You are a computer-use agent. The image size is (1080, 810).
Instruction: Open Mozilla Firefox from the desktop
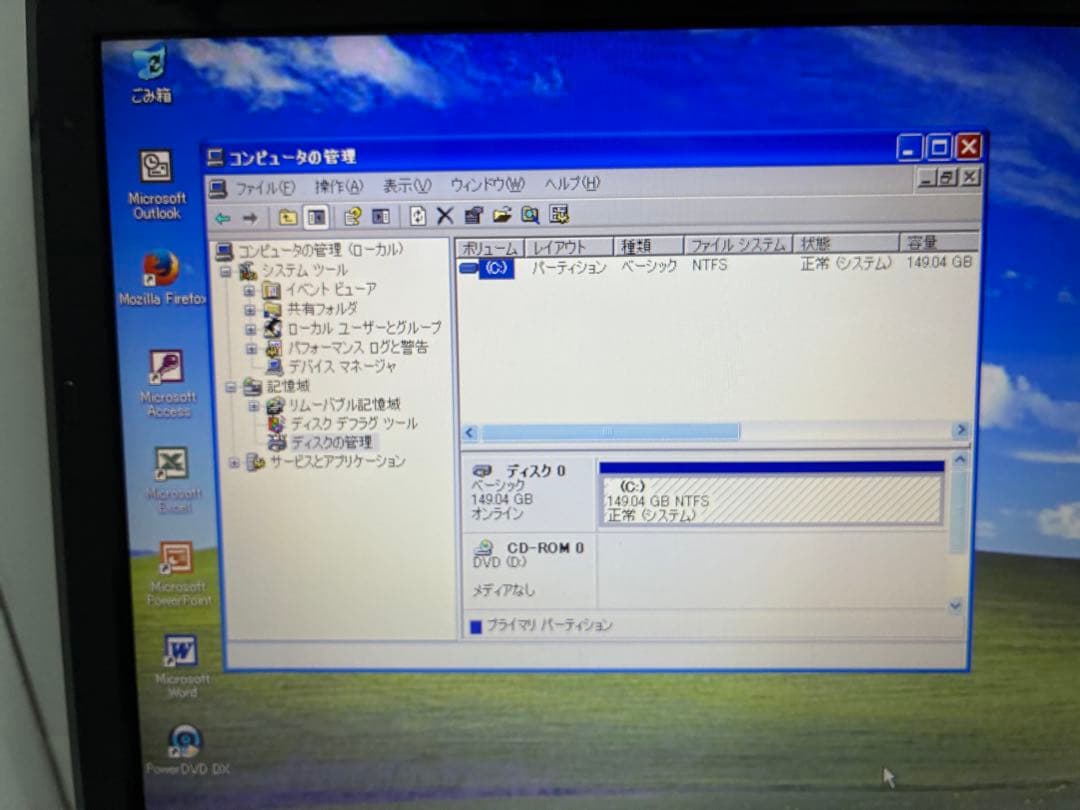point(163,265)
